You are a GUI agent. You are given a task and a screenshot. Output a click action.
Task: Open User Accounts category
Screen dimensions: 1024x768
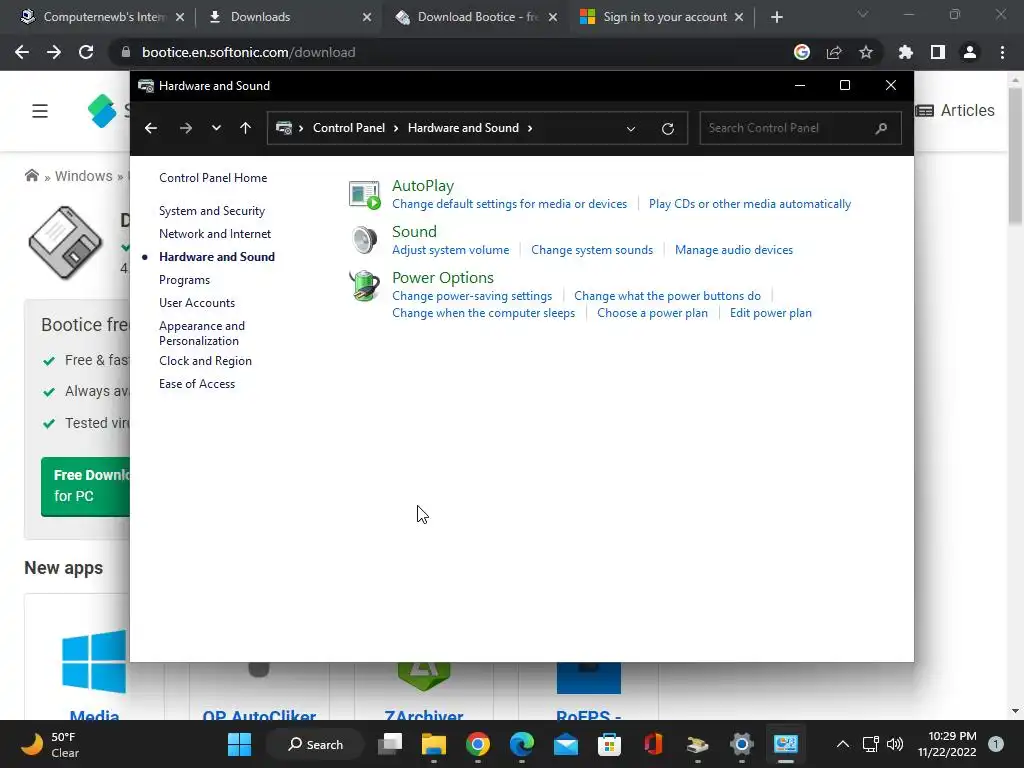197,302
